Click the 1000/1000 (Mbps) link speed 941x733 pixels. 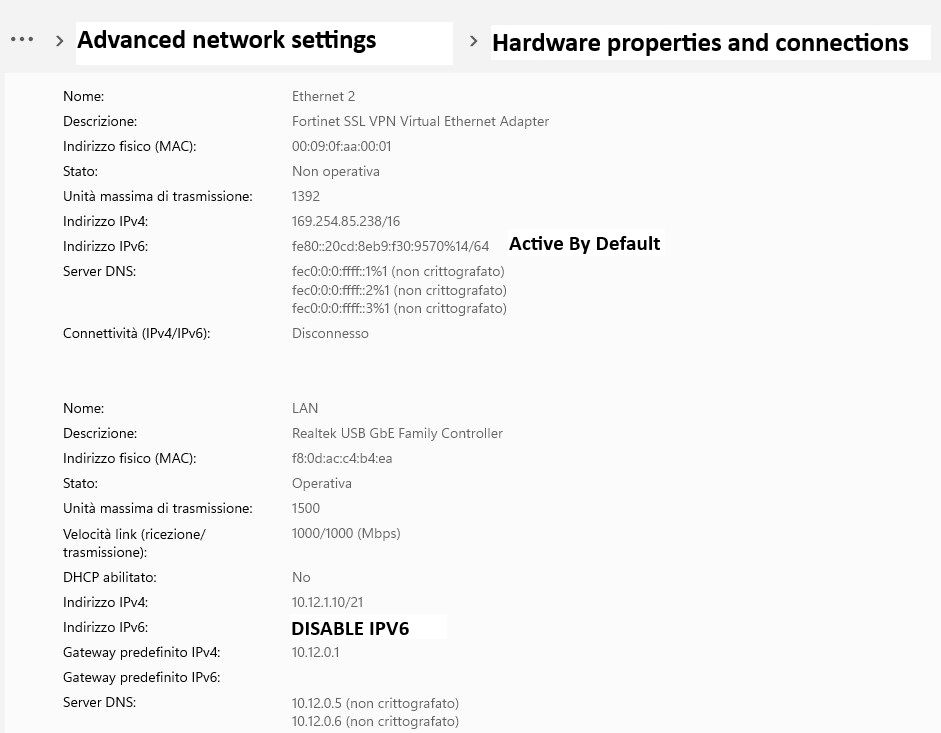point(346,534)
